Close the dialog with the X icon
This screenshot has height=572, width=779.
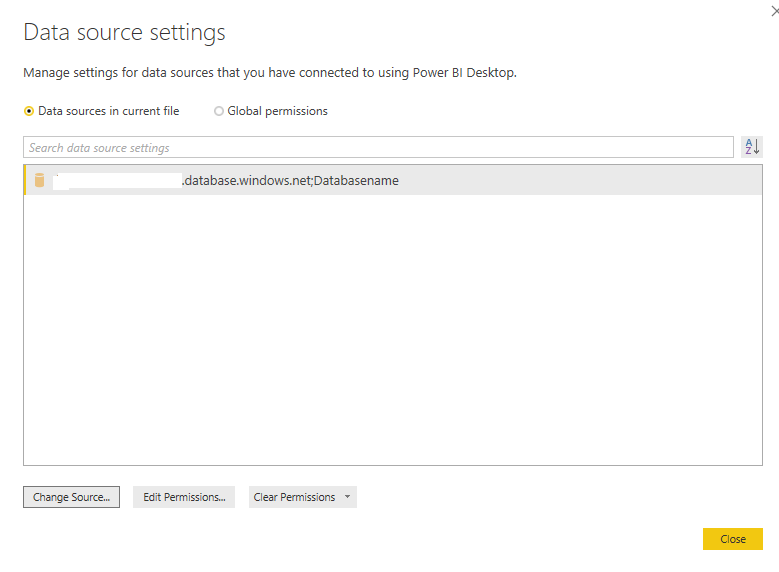(x=775, y=11)
